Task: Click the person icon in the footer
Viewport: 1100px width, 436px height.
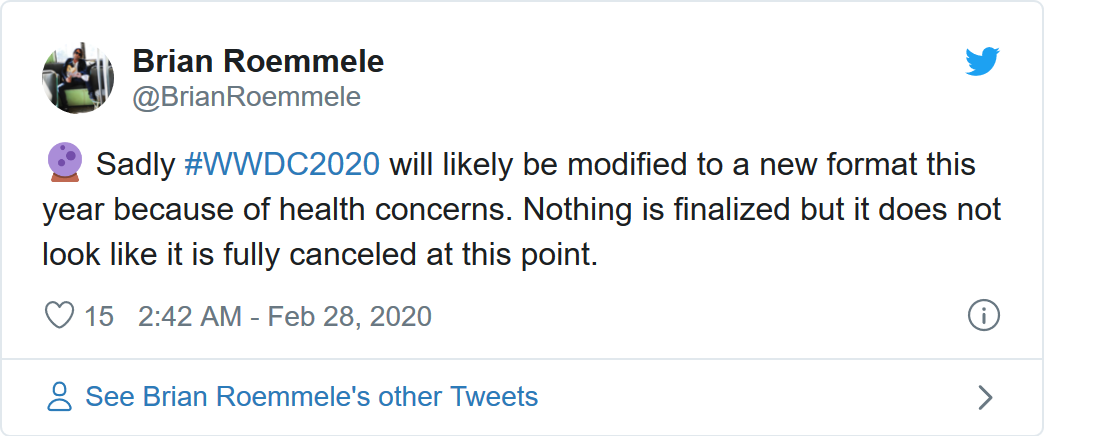Action: 60,397
